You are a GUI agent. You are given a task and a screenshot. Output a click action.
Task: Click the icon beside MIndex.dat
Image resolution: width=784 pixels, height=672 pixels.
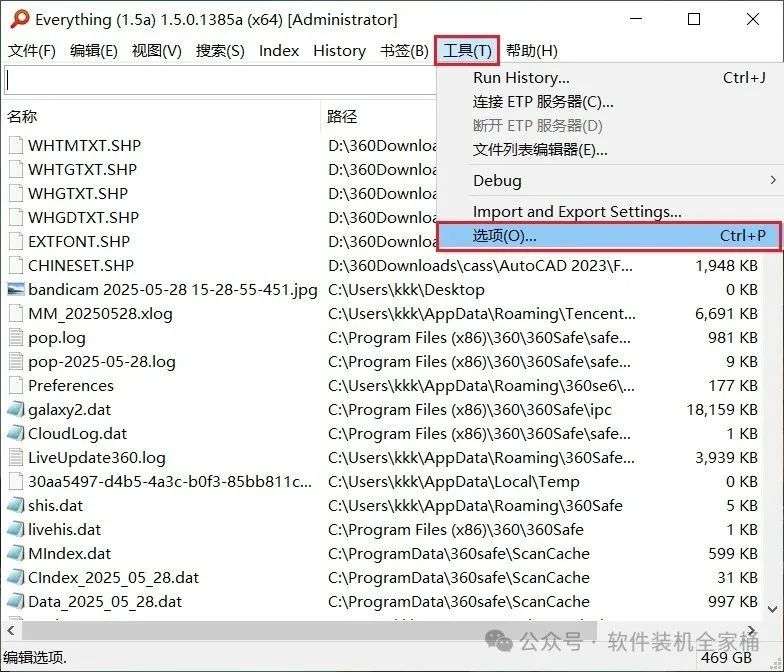coord(16,554)
